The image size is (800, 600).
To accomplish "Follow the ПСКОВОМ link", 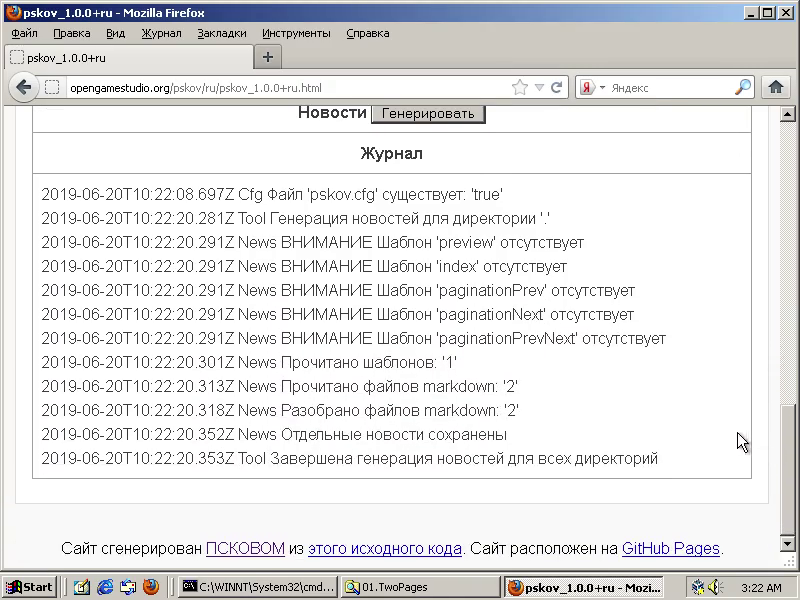I will [x=245, y=548].
